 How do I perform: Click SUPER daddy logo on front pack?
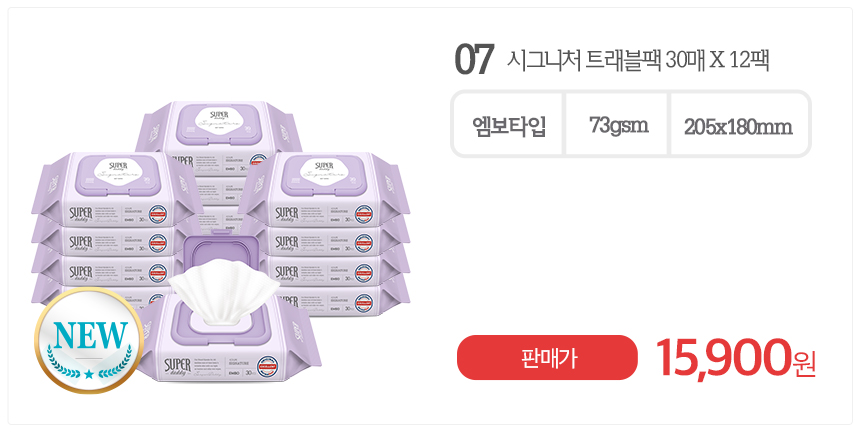pyautogui.click(x=178, y=366)
